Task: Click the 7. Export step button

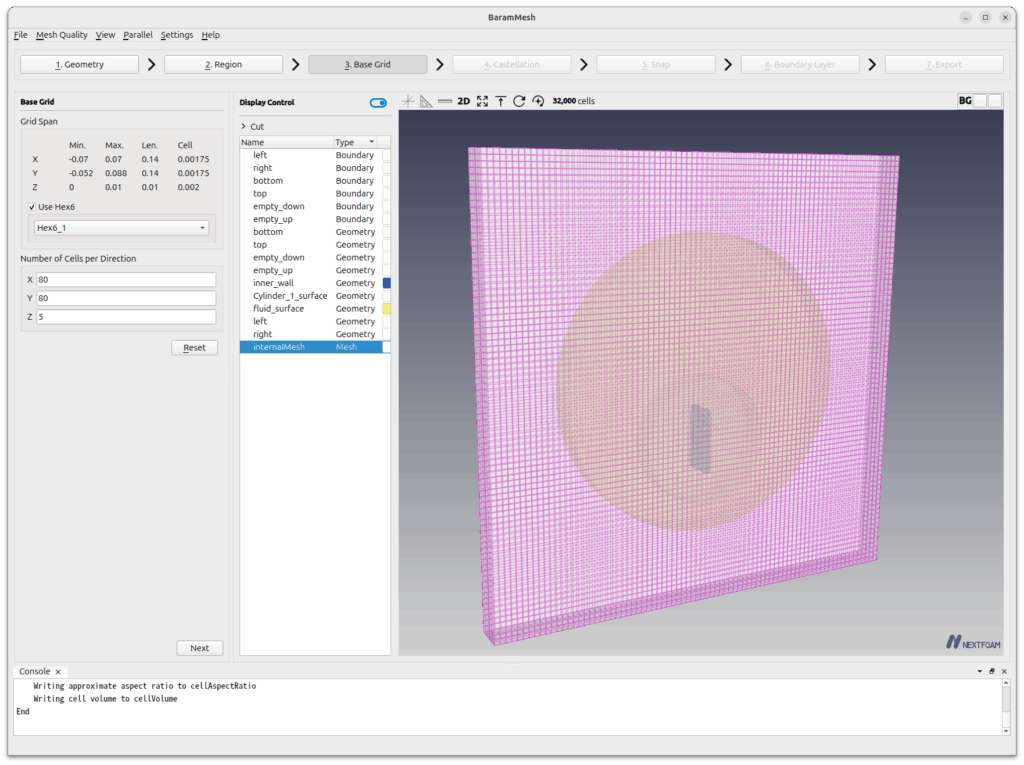Action: [944, 65]
